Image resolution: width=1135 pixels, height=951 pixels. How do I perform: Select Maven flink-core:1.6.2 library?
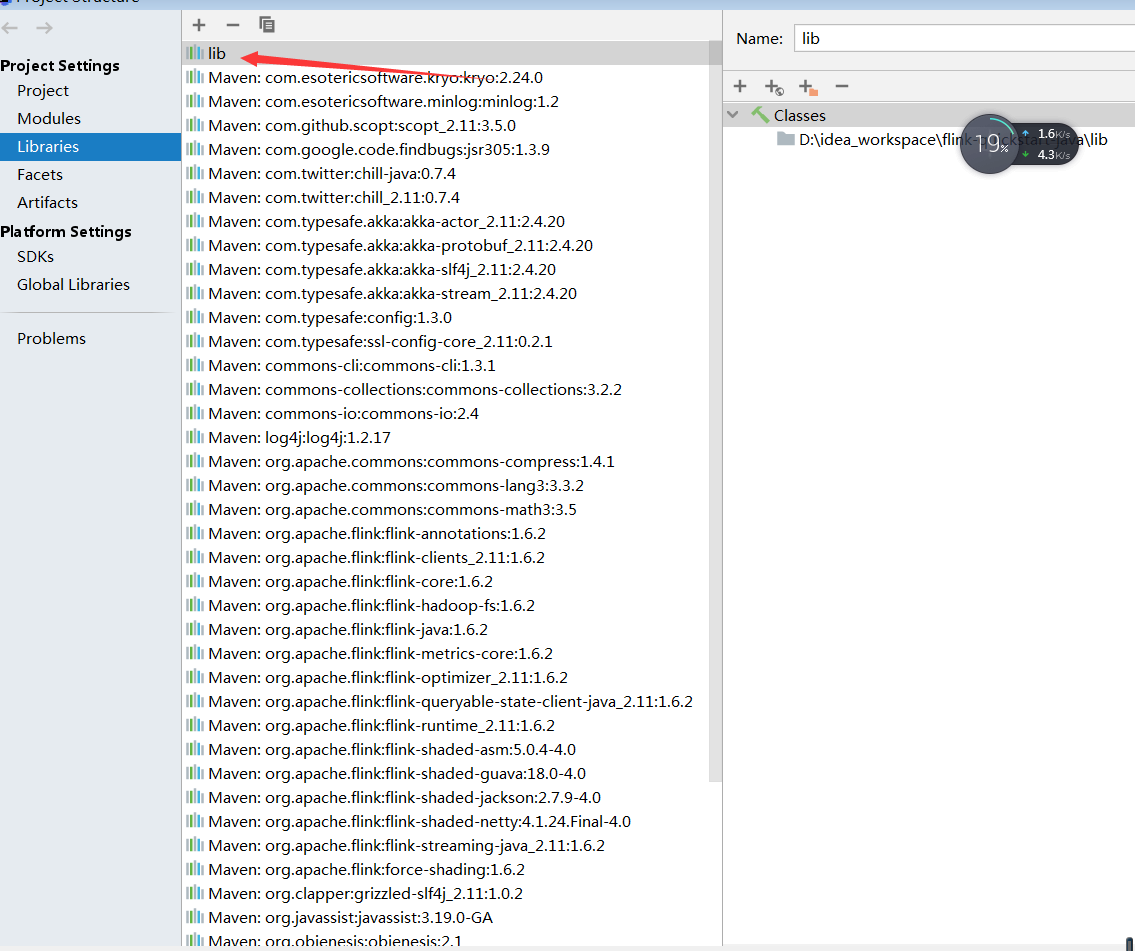point(445,581)
